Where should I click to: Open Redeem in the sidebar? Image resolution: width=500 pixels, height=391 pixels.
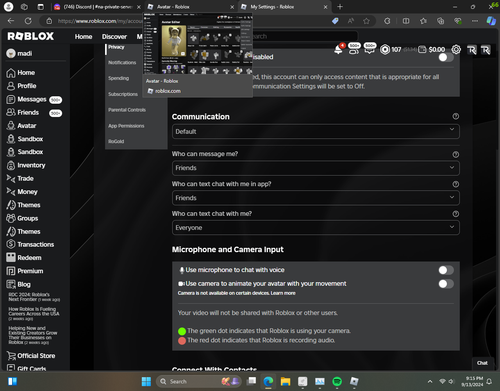[x=24, y=258]
